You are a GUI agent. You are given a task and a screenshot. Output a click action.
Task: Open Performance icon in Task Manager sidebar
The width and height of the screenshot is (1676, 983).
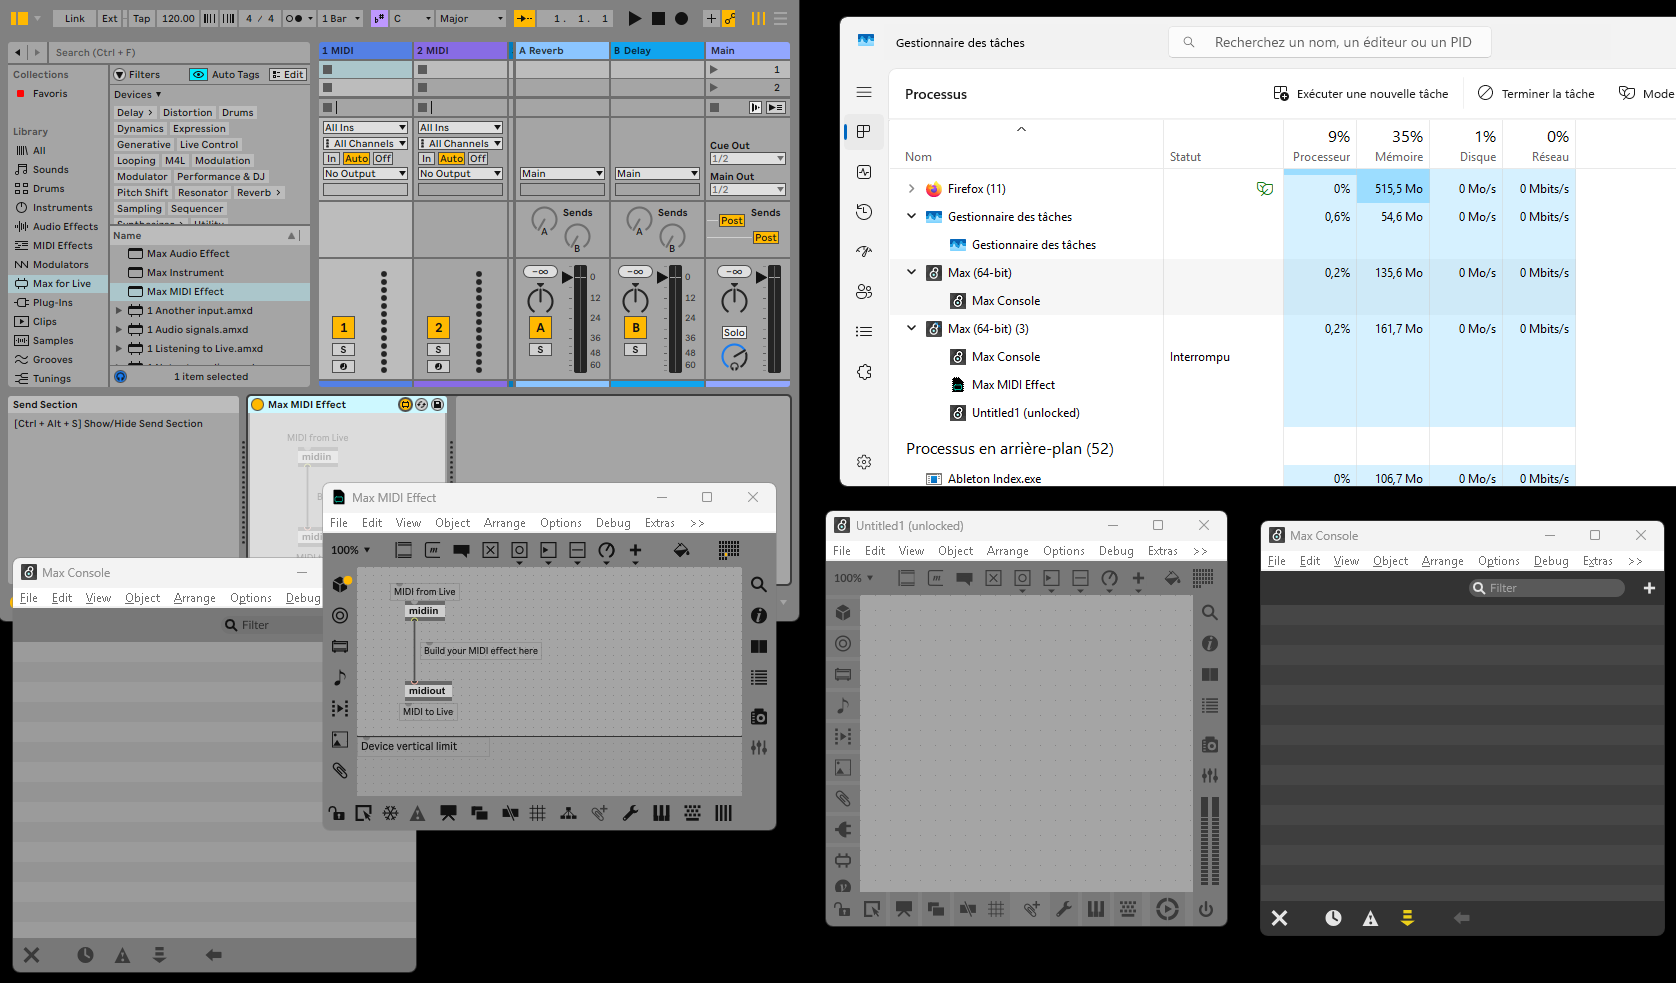point(864,172)
